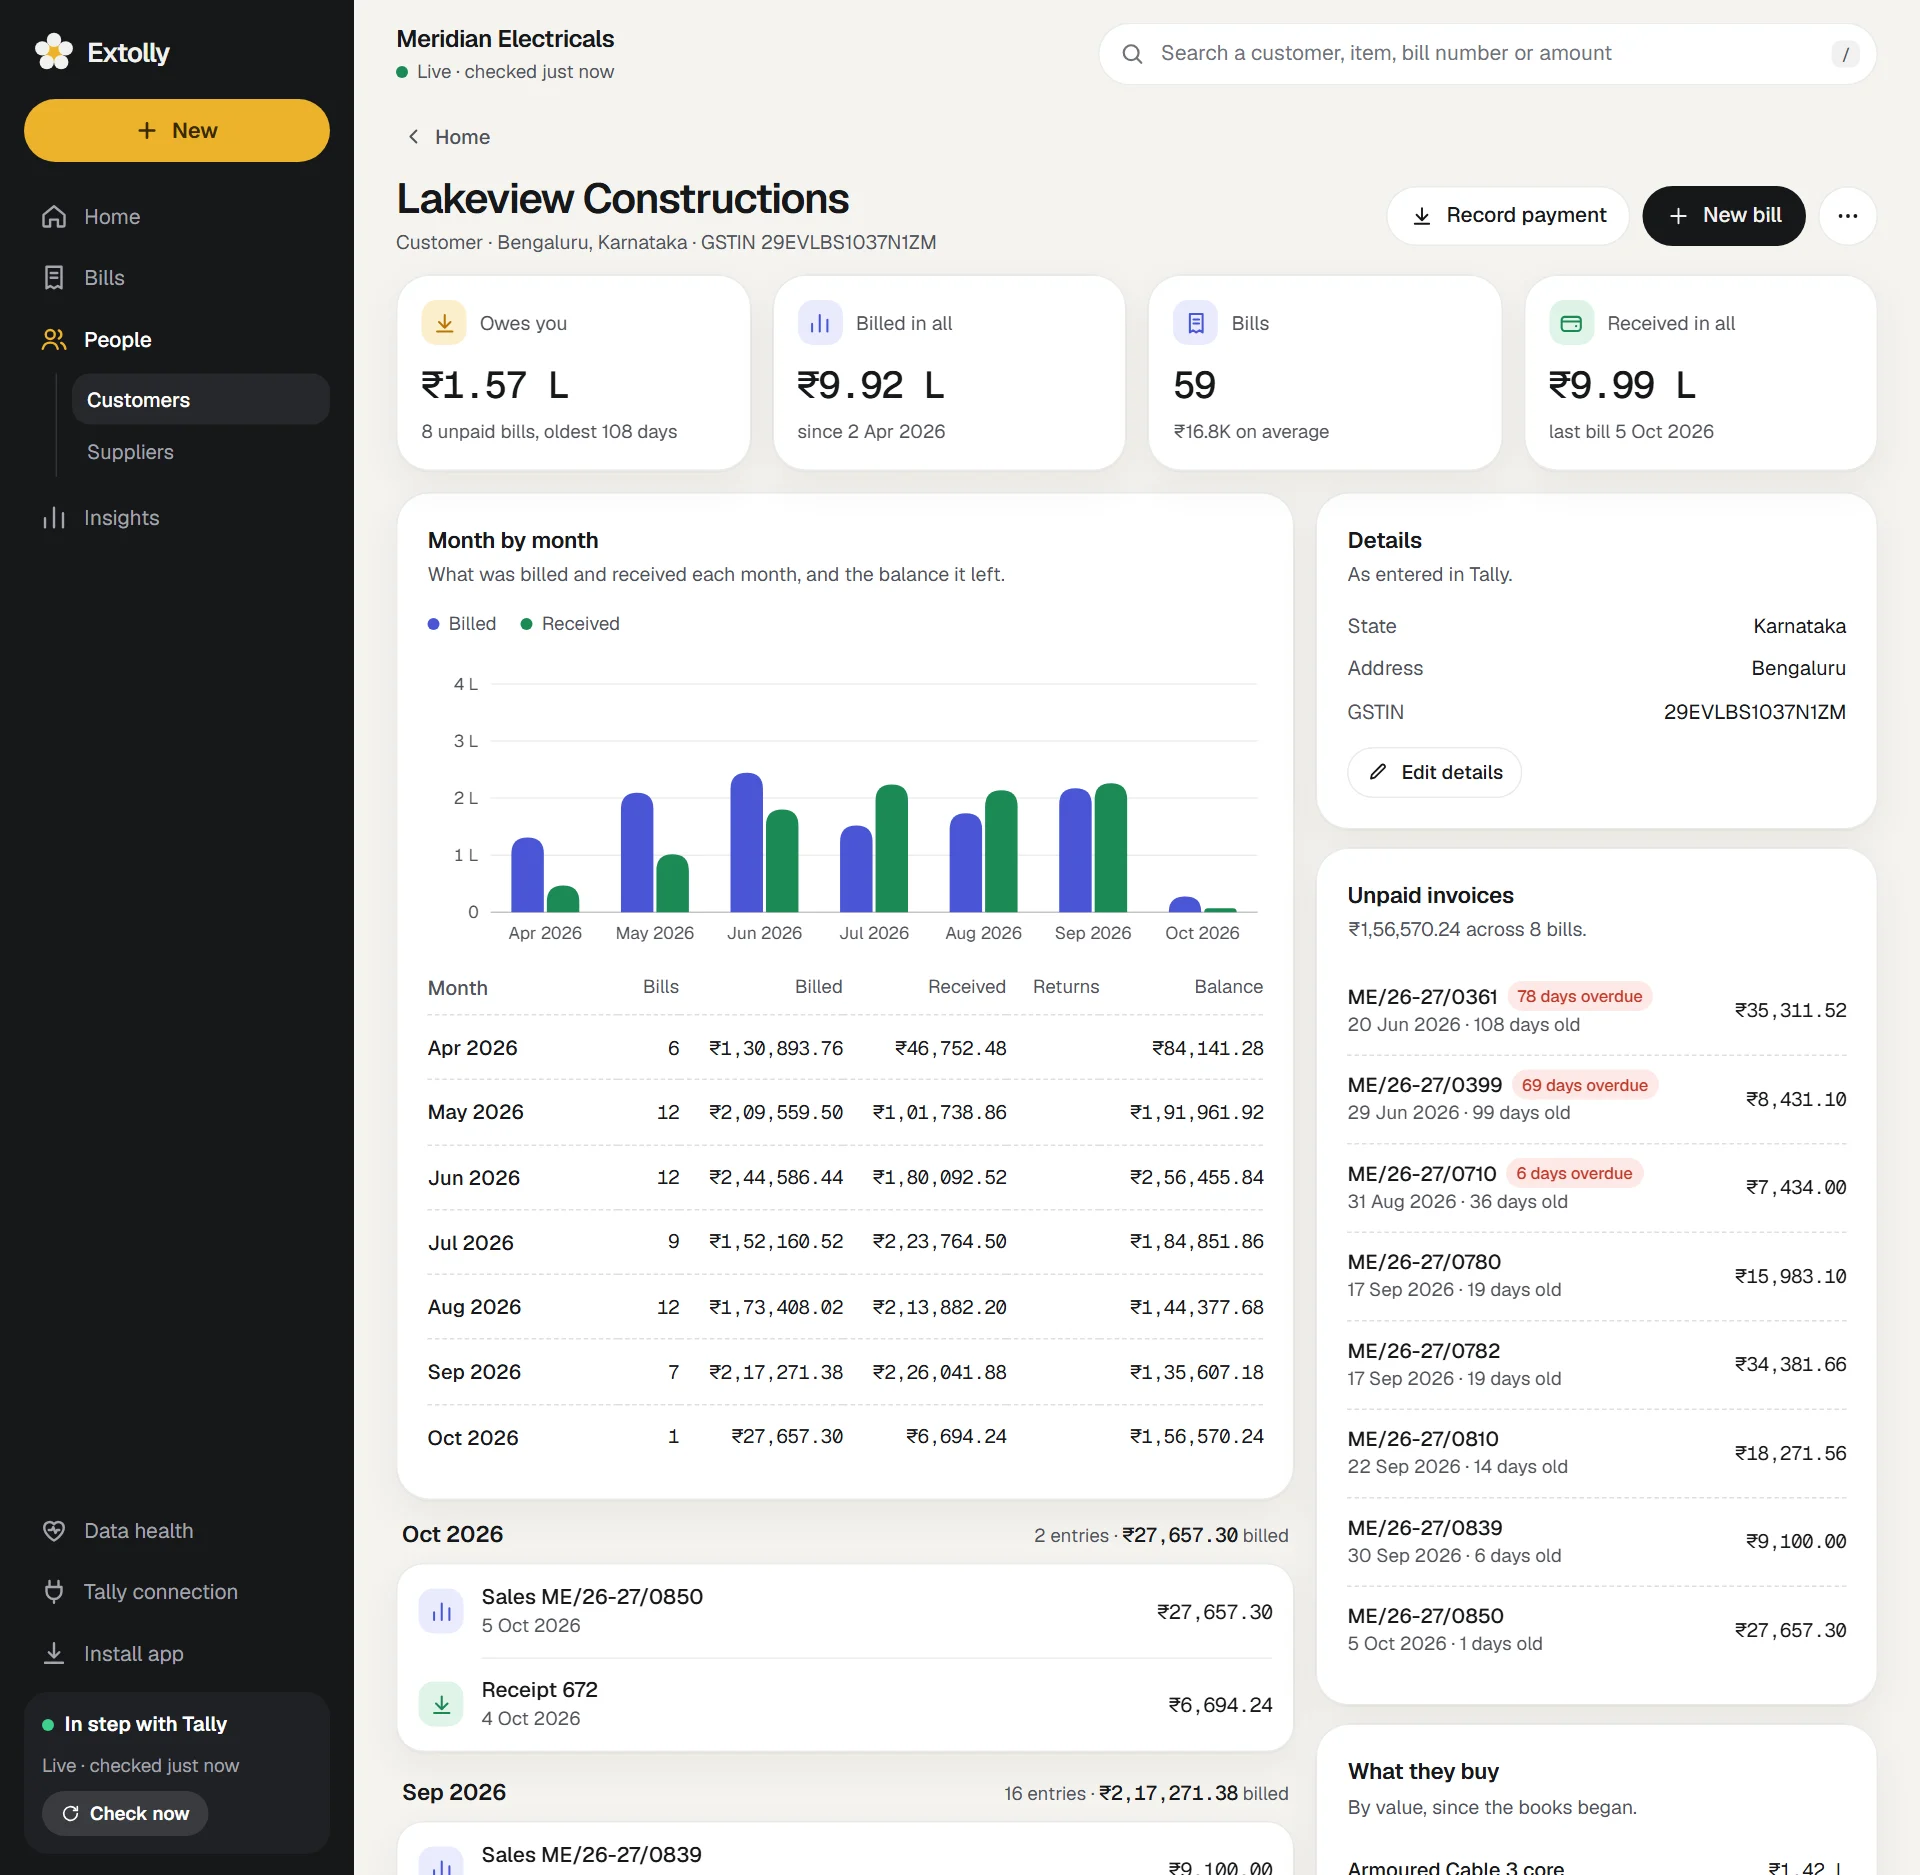Image resolution: width=1920 pixels, height=1875 pixels.
Task: Focus the search customer or bill field
Action: [1487, 54]
